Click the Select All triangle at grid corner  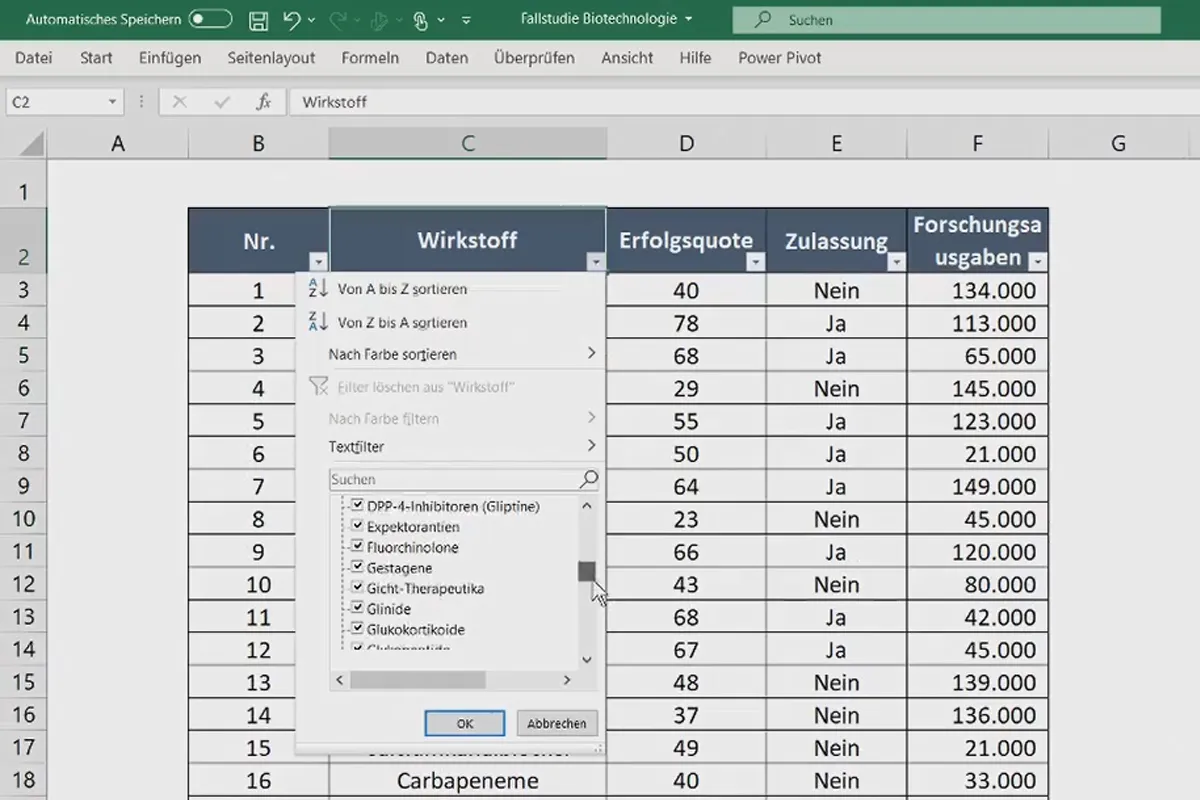31,144
